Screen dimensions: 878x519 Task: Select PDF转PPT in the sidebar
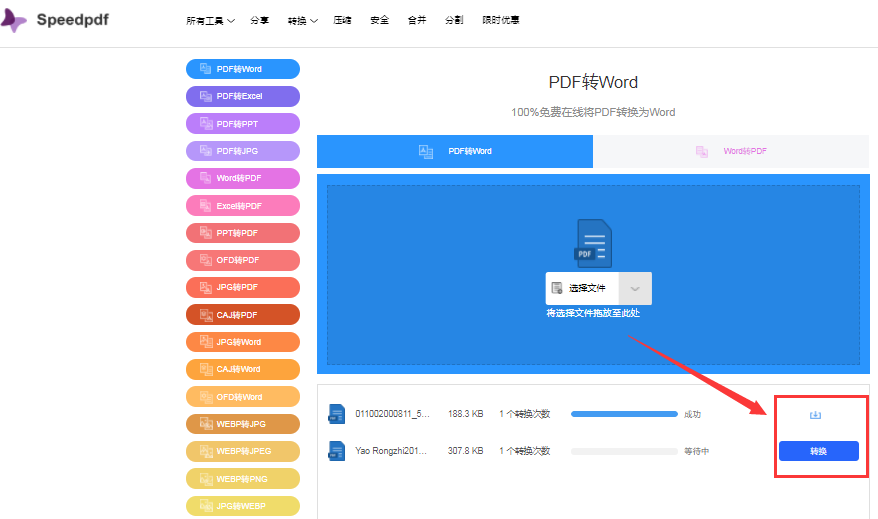243,124
